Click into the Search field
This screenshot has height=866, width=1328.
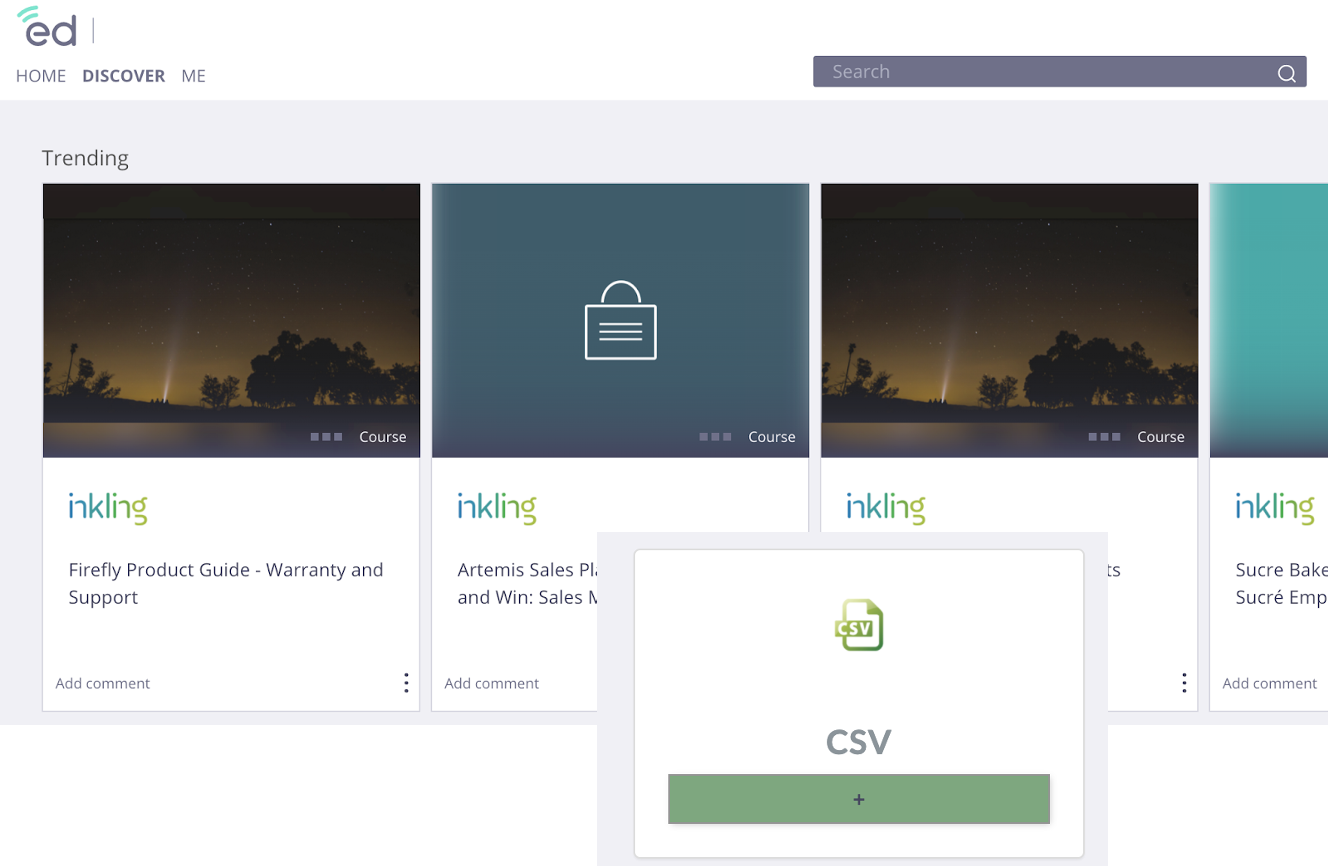click(x=1060, y=72)
